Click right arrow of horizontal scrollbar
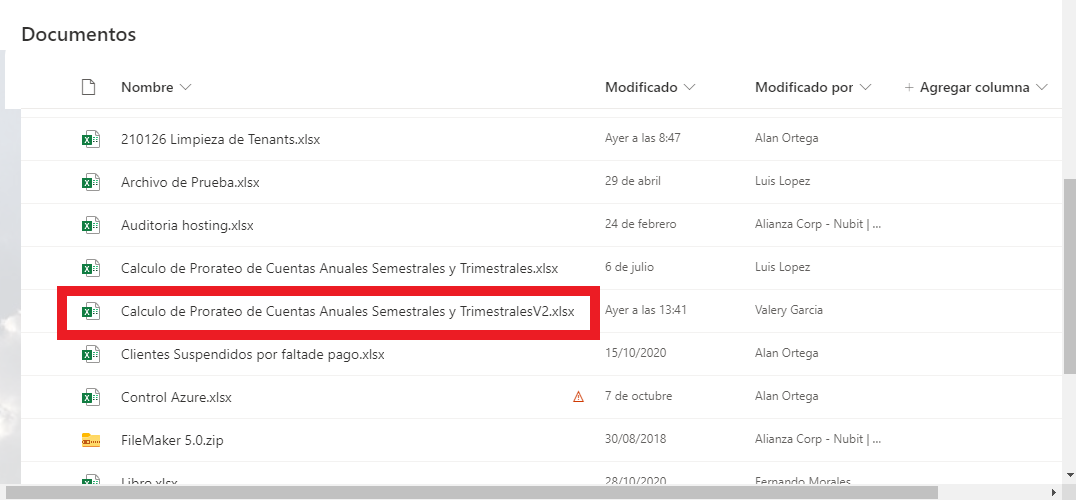1076x500 pixels. pyautogui.click(x=1054, y=492)
